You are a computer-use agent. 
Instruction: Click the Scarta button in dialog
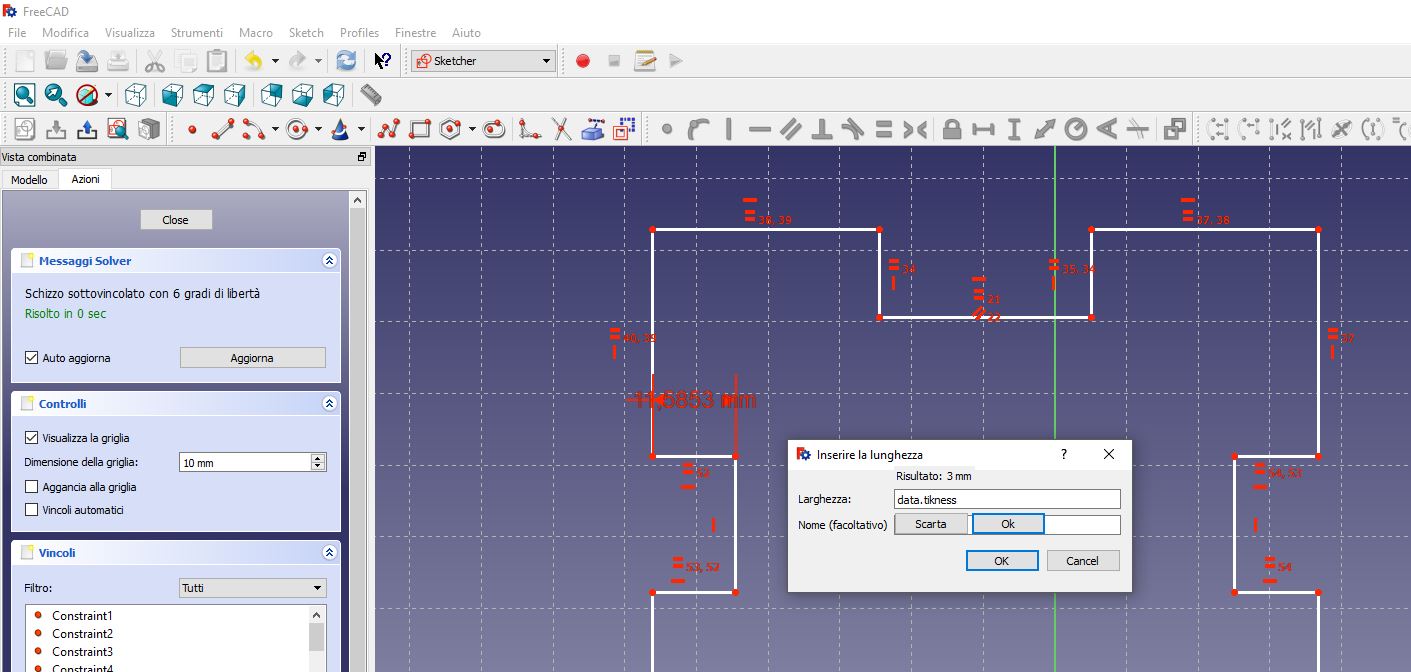pyautogui.click(x=931, y=524)
